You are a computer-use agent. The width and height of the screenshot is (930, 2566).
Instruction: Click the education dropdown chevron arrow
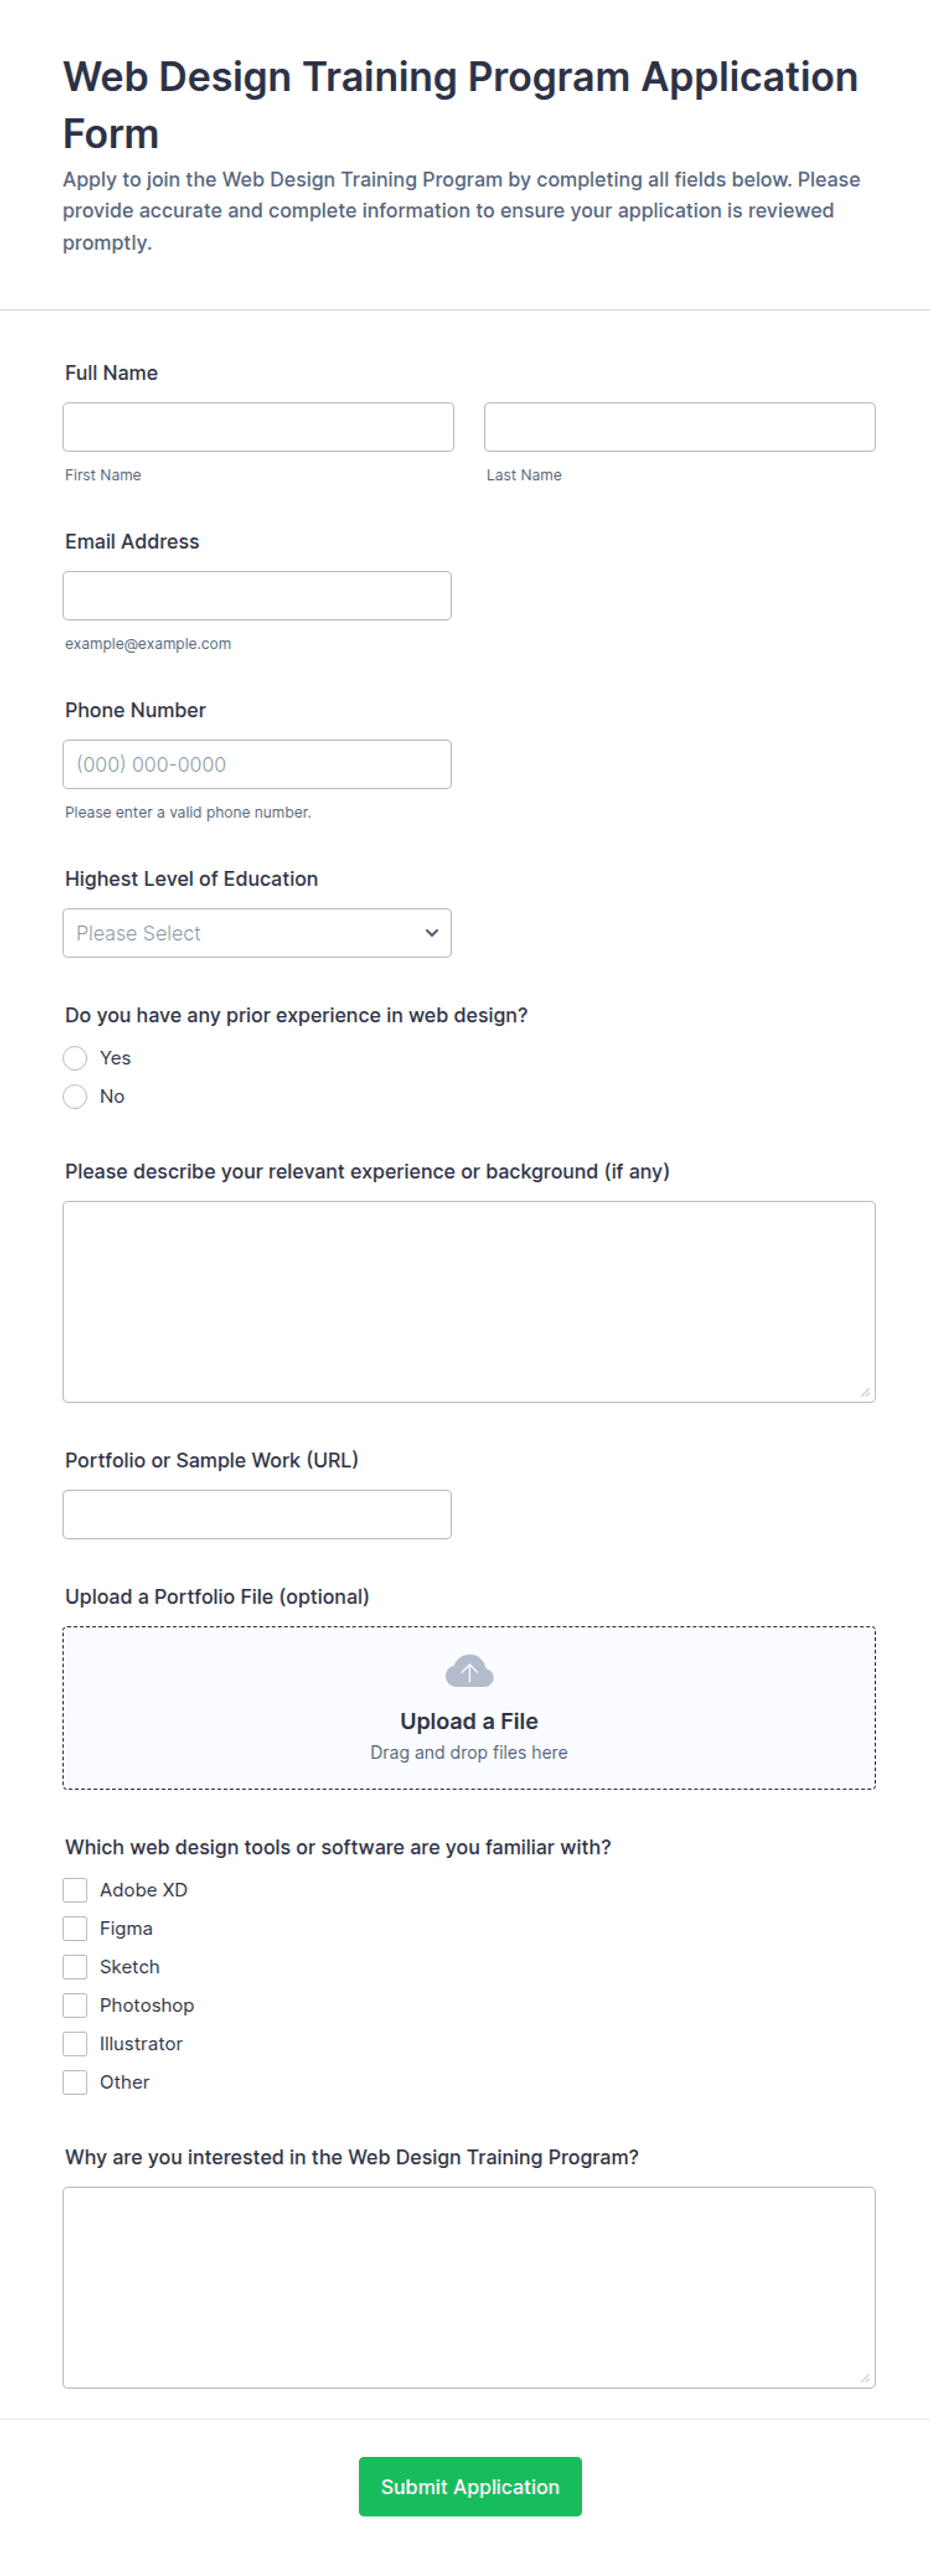[x=432, y=933]
